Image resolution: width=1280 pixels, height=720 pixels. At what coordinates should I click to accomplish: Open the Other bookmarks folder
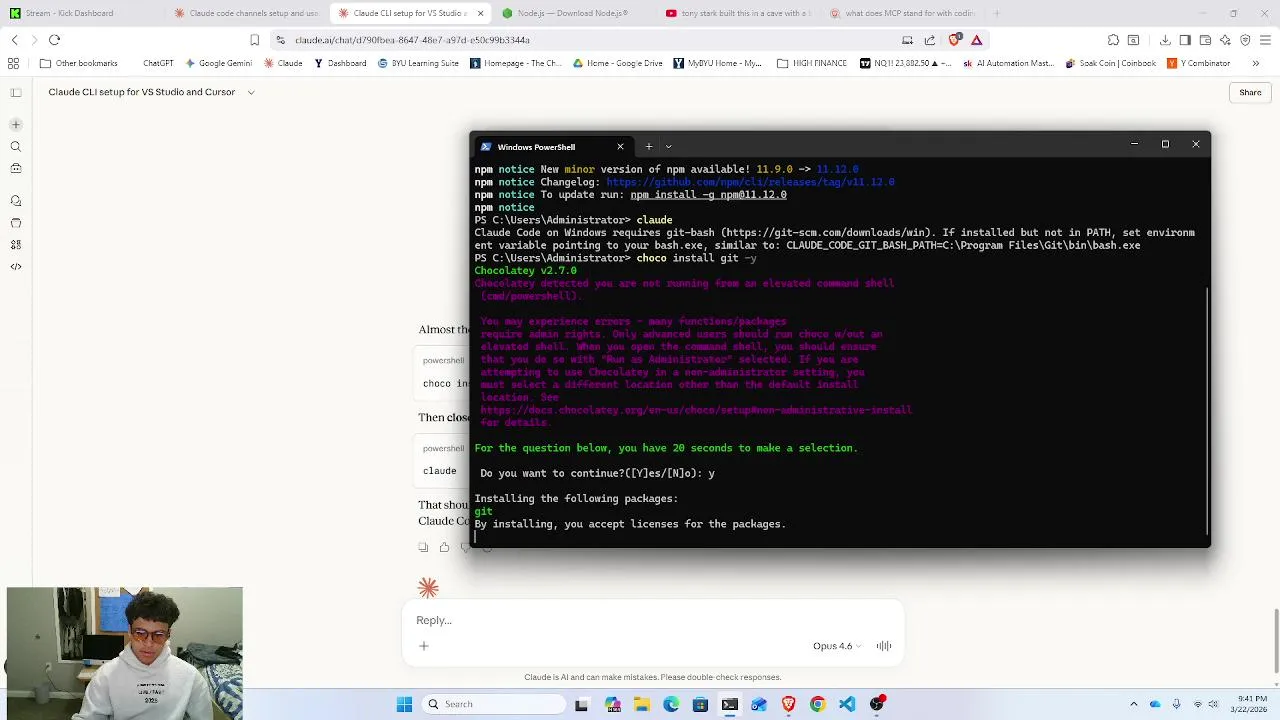coord(79,63)
